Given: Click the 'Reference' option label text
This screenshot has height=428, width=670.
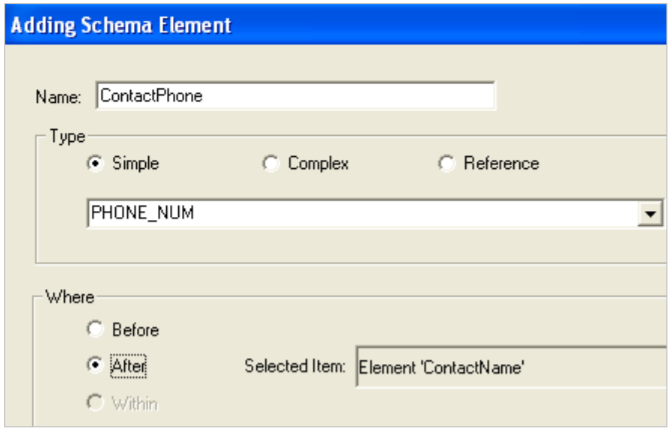Looking at the screenshot, I should pos(501,164).
